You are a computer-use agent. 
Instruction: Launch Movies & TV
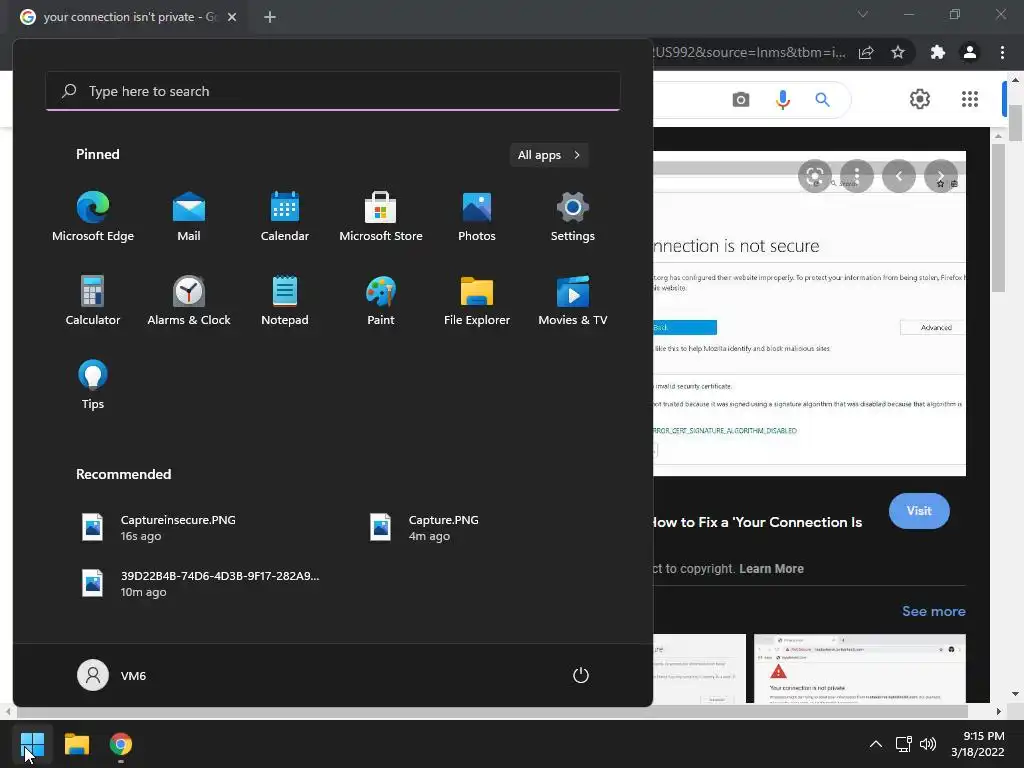click(x=573, y=301)
